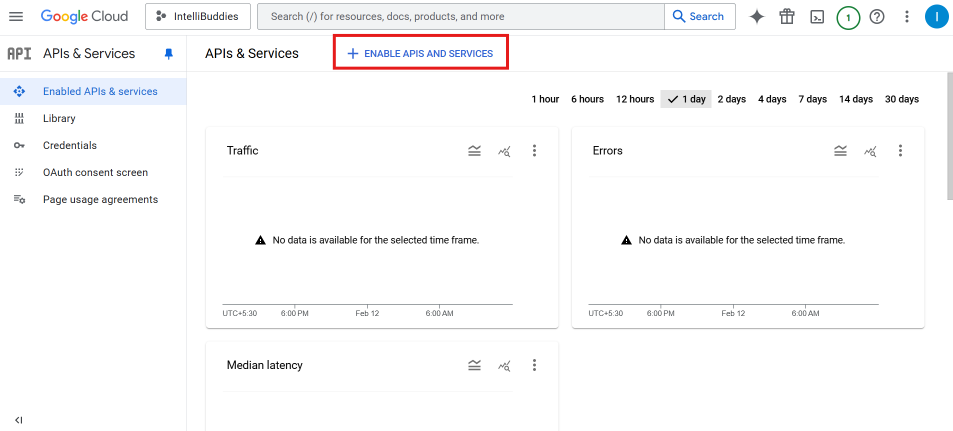Open the main navigation hamburger menu
Image resolution: width=953 pixels, height=431 pixels.
16,16
